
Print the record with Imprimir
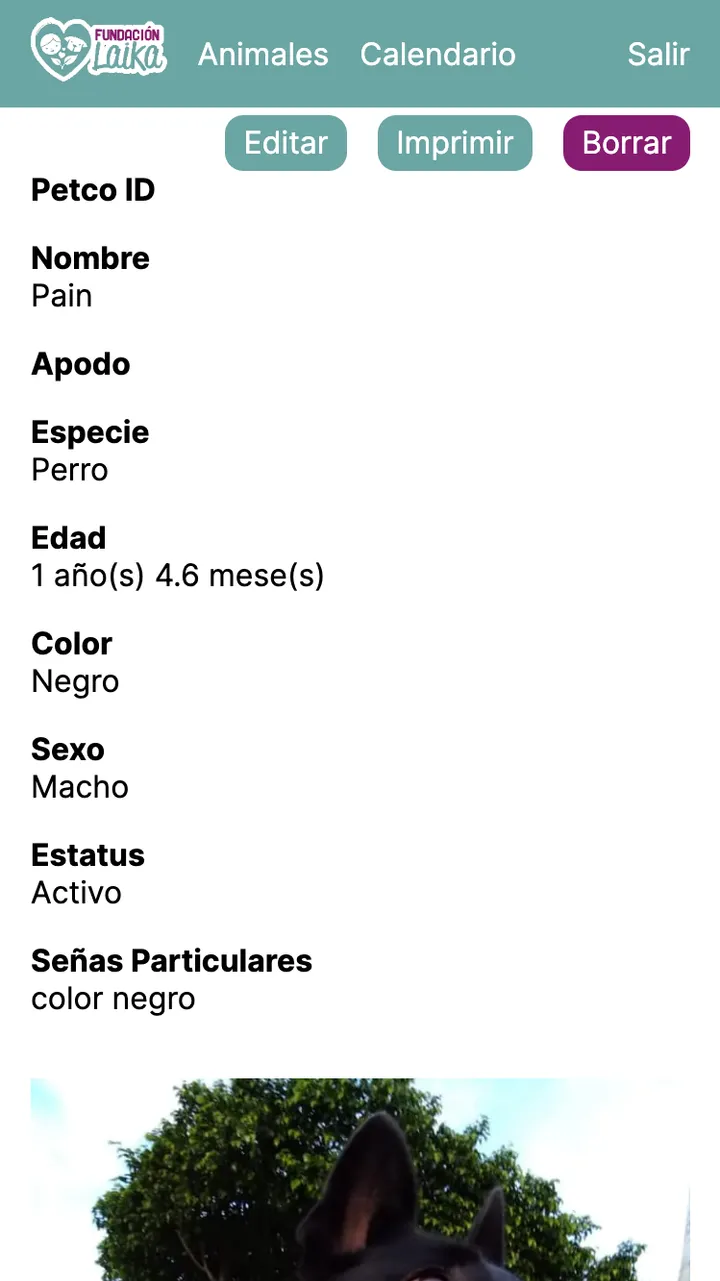click(x=455, y=143)
